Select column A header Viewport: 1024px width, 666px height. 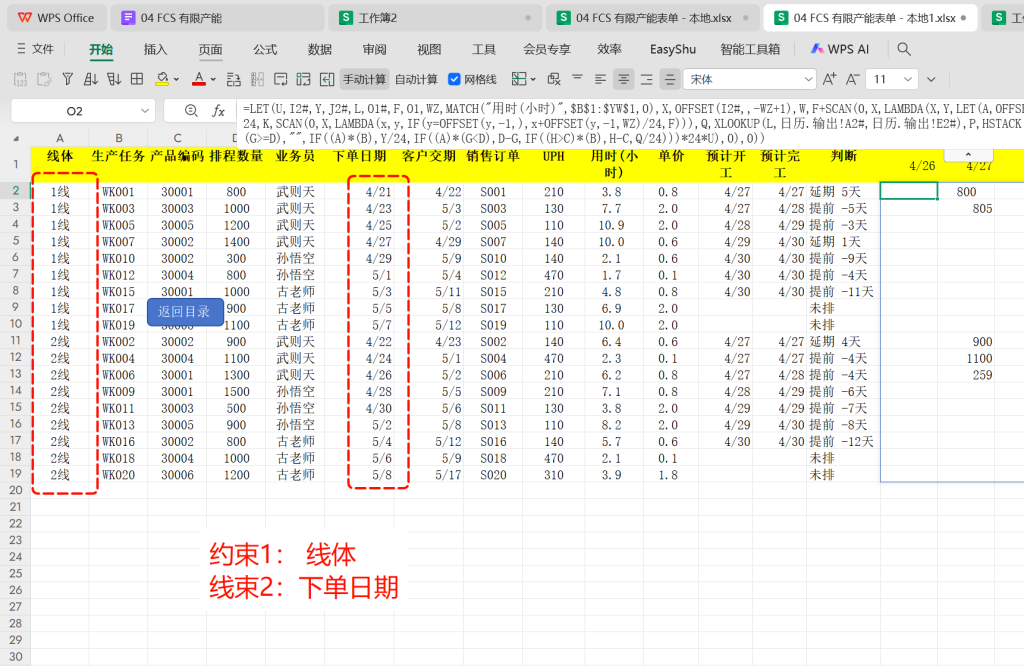(59, 138)
